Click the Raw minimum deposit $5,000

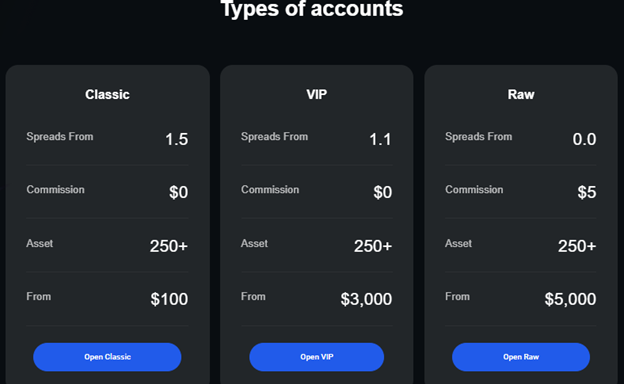coord(570,299)
